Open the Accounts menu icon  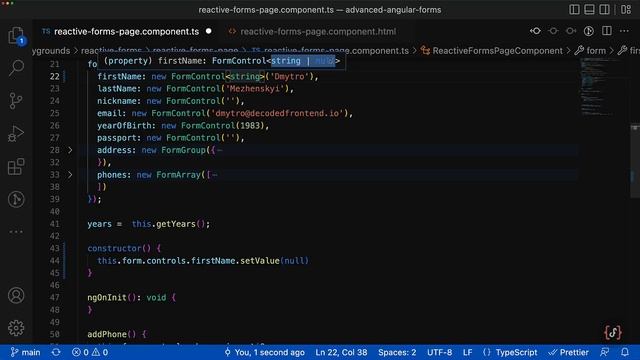point(16,295)
